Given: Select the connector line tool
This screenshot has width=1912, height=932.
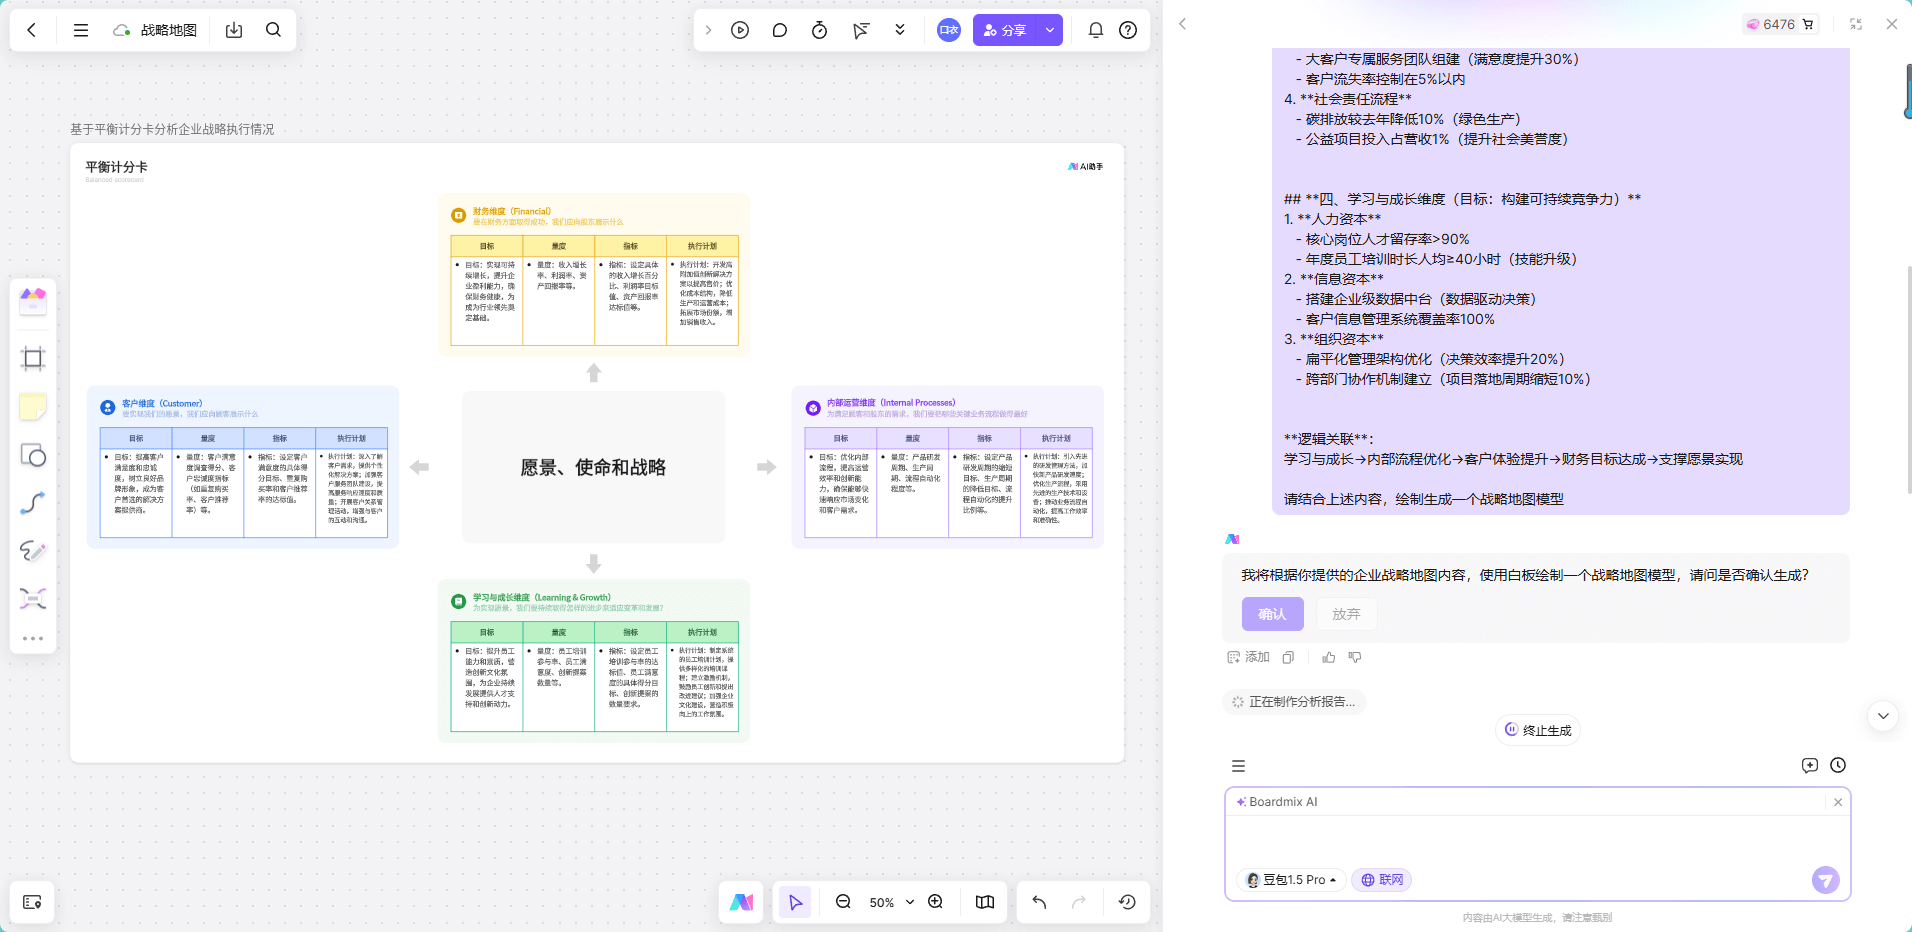Looking at the screenshot, I should click(x=33, y=503).
